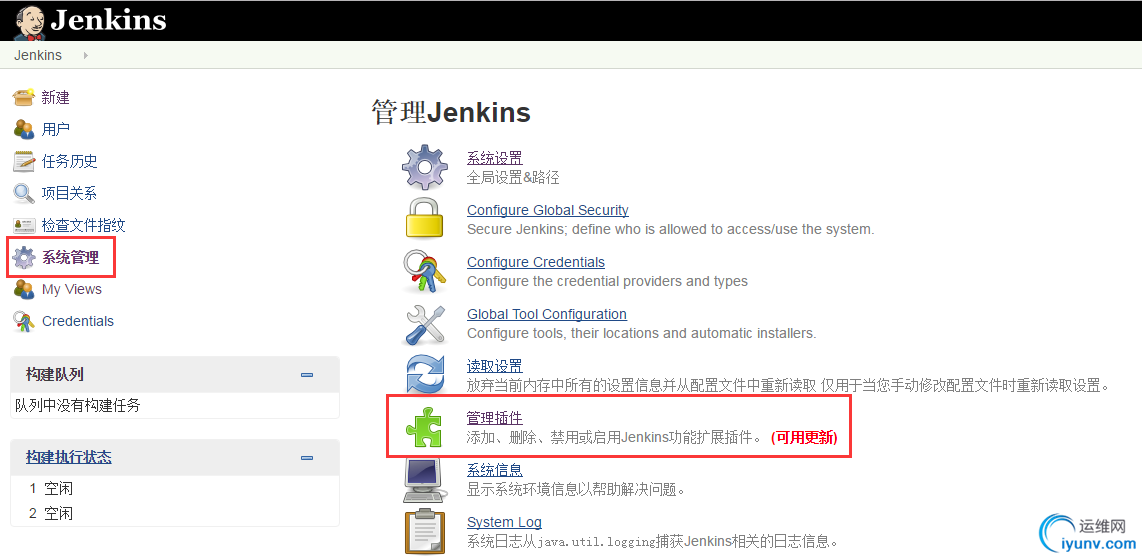The width and height of the screenshot is (1142, 560).
Task: Click the 用户 people icon
Action: (24, 130)
